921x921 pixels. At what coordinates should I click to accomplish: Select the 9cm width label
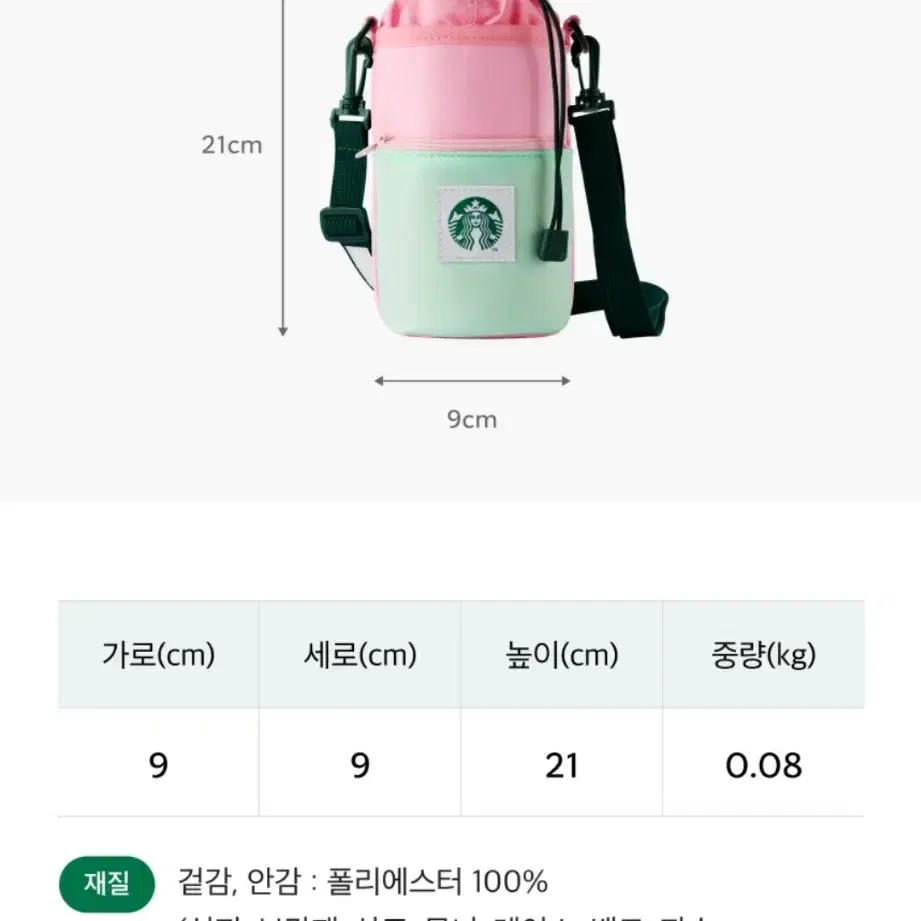click(472, 419)
